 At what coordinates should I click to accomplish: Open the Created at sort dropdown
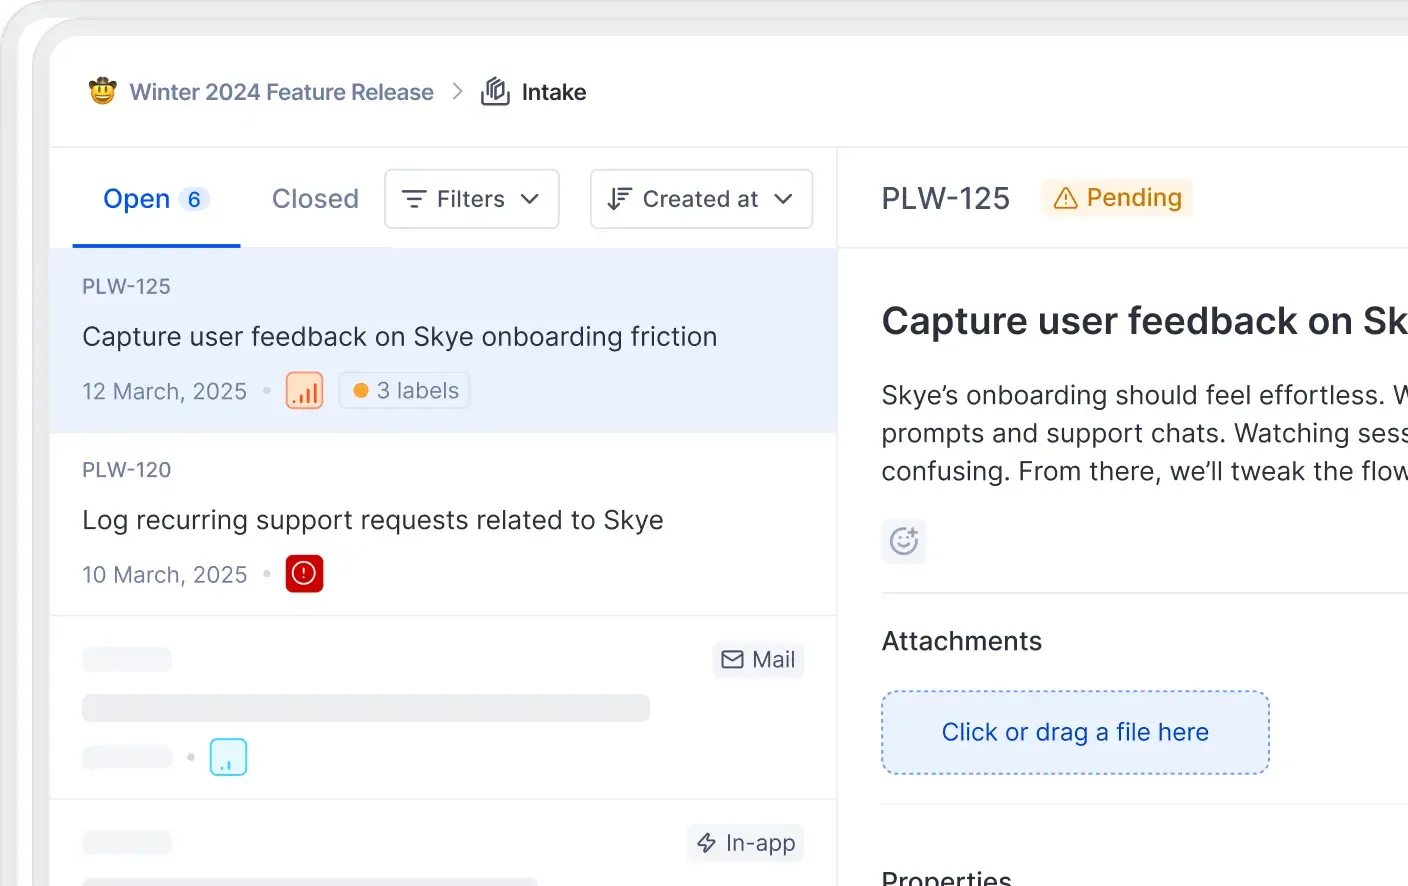(x=701, y=199)
